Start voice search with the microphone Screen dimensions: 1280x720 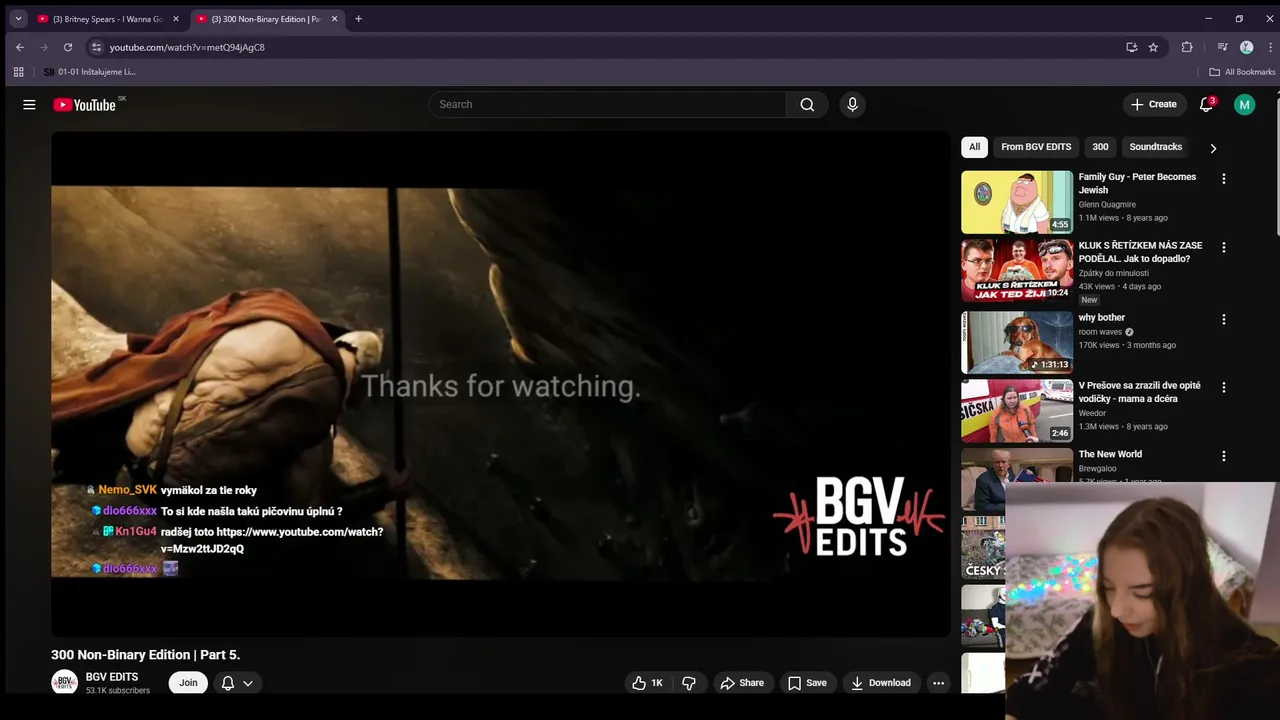(x=852, y=105)
